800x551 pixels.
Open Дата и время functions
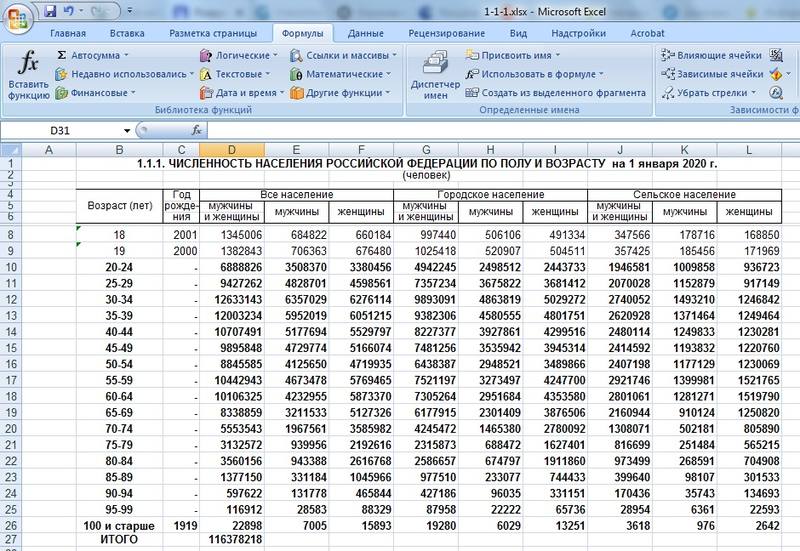coord(243,93)
